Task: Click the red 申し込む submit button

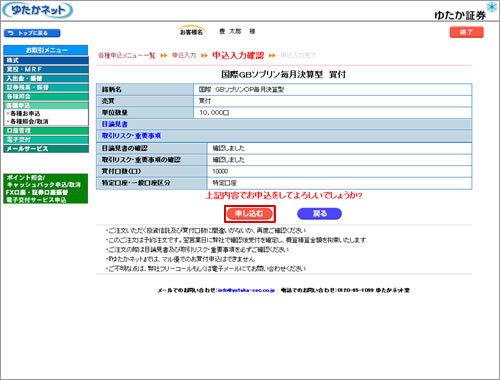Action: click(250, 214)
